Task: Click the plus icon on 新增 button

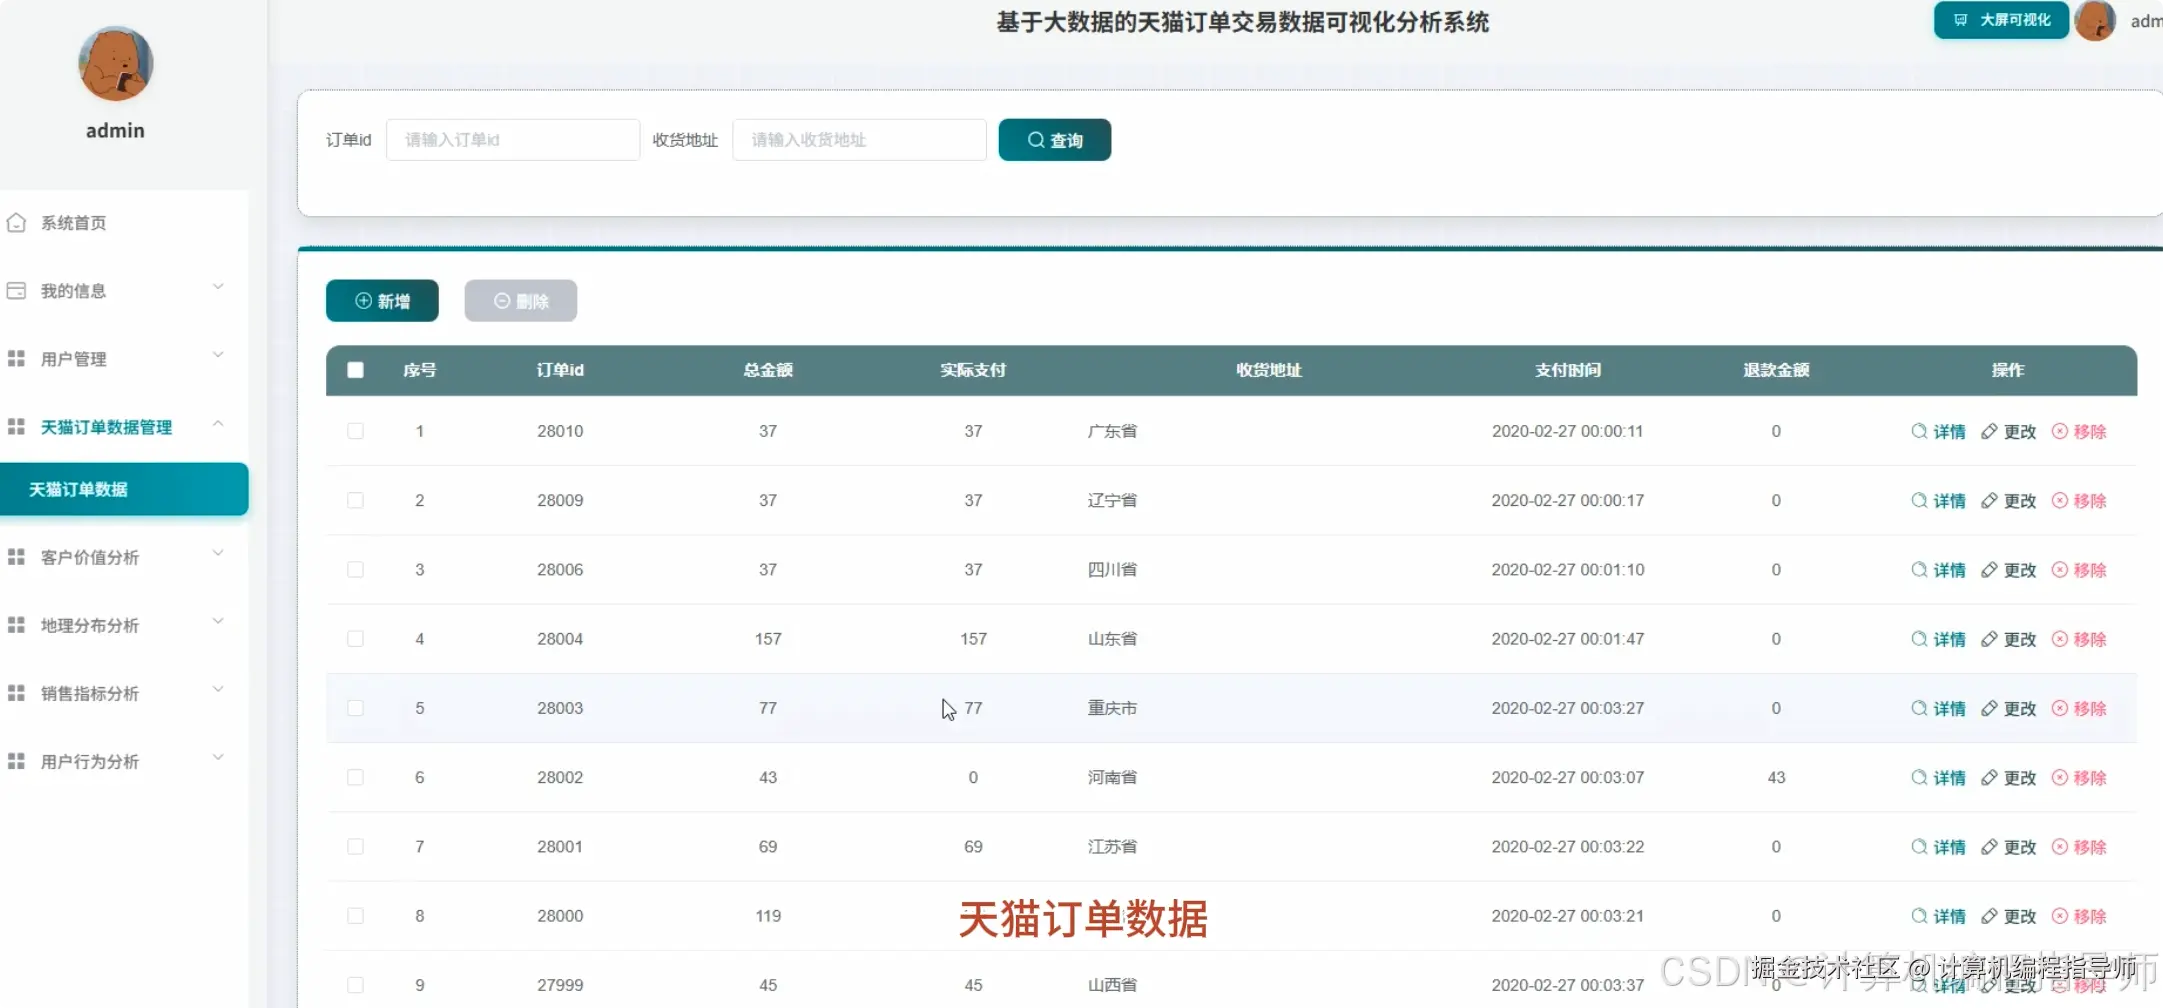Action: 363,300
